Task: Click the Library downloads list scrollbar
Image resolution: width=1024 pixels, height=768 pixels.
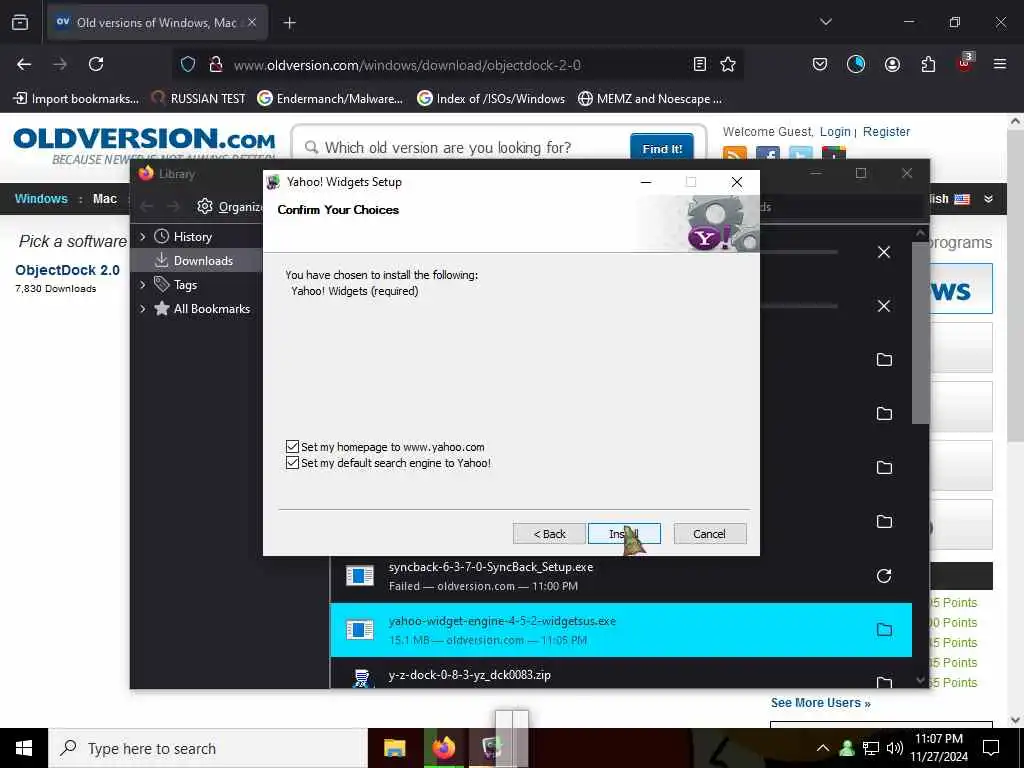Action: click(x=920, y=333)
